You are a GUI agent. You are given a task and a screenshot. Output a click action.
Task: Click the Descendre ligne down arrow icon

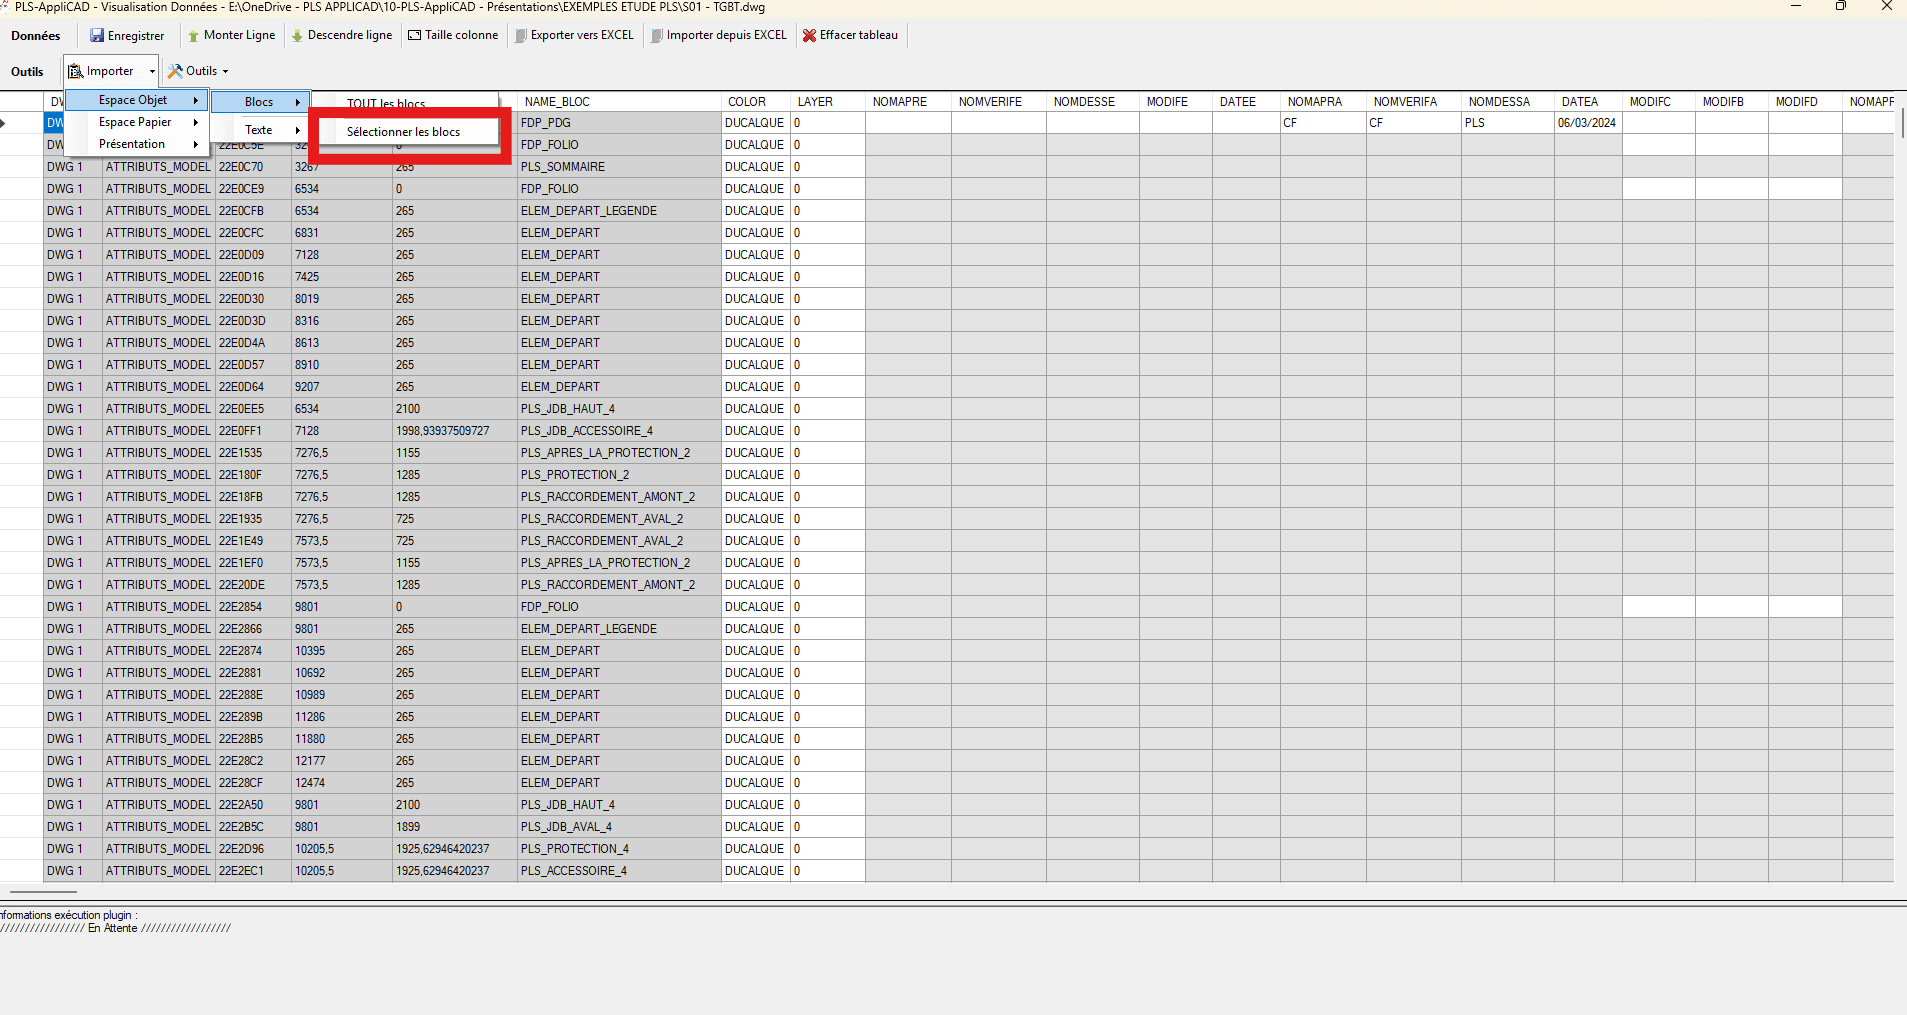pyautogui.click(x=297, y=36)
